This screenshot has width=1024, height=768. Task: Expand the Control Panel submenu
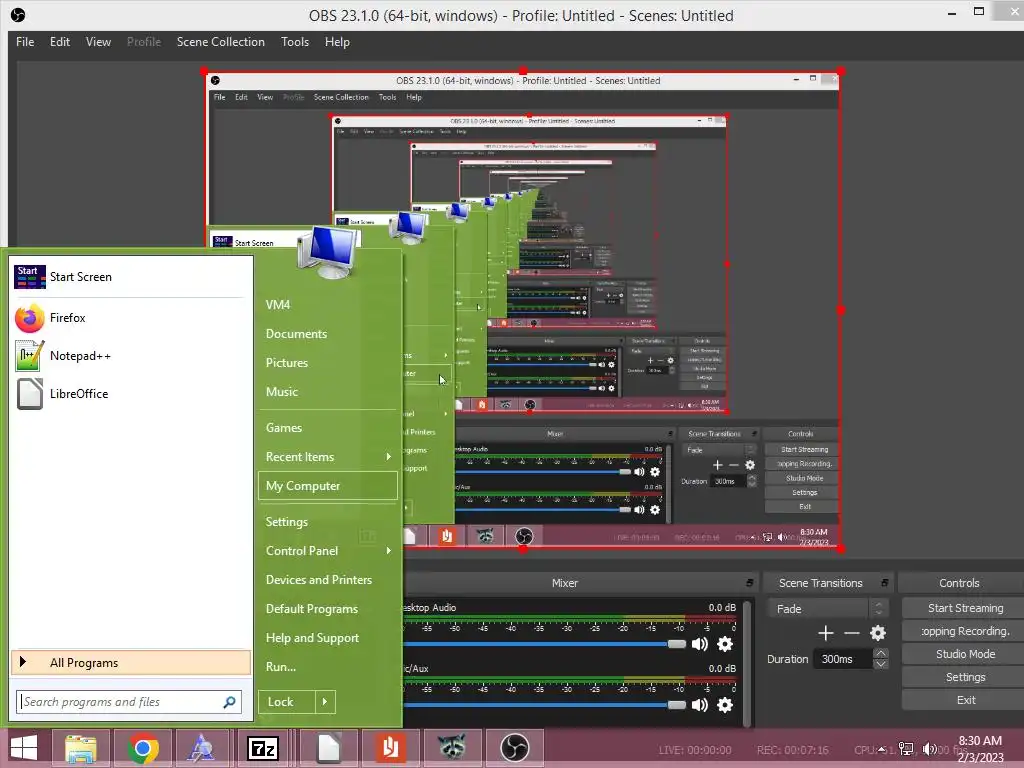tap(388, 551)
